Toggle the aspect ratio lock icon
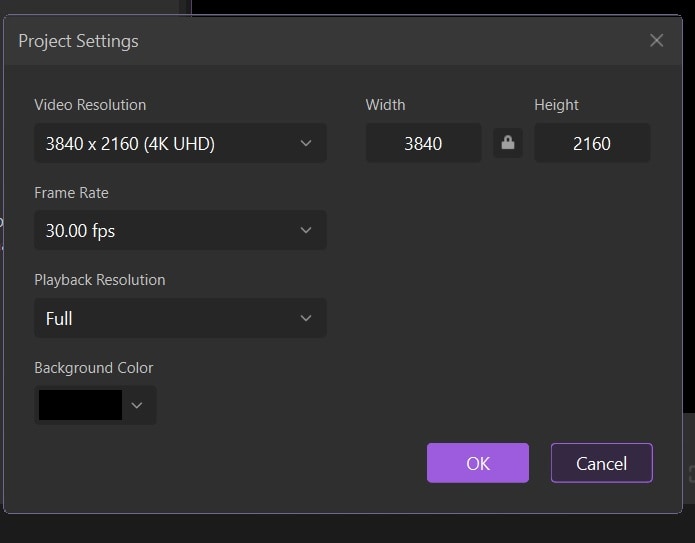This screenshot has height=543, width=695. click(508, 143)
